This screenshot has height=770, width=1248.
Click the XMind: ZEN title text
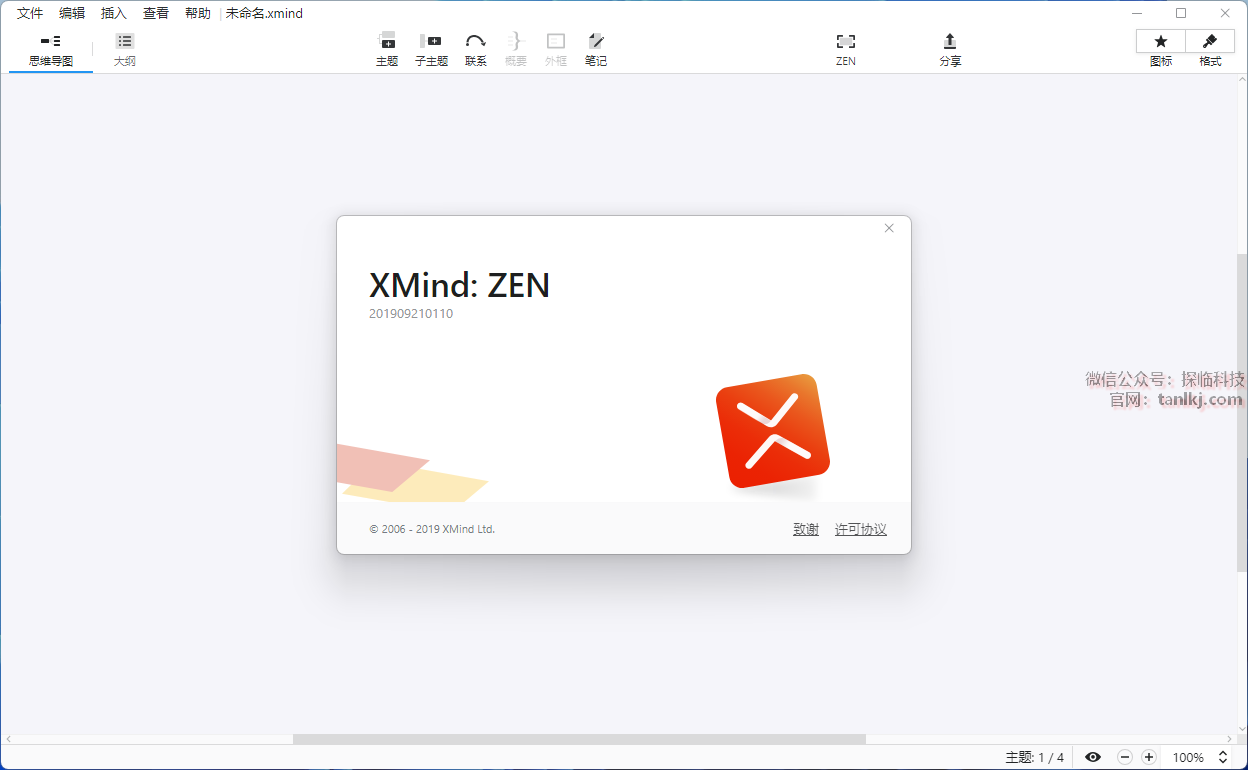click(x=460, y=285)
